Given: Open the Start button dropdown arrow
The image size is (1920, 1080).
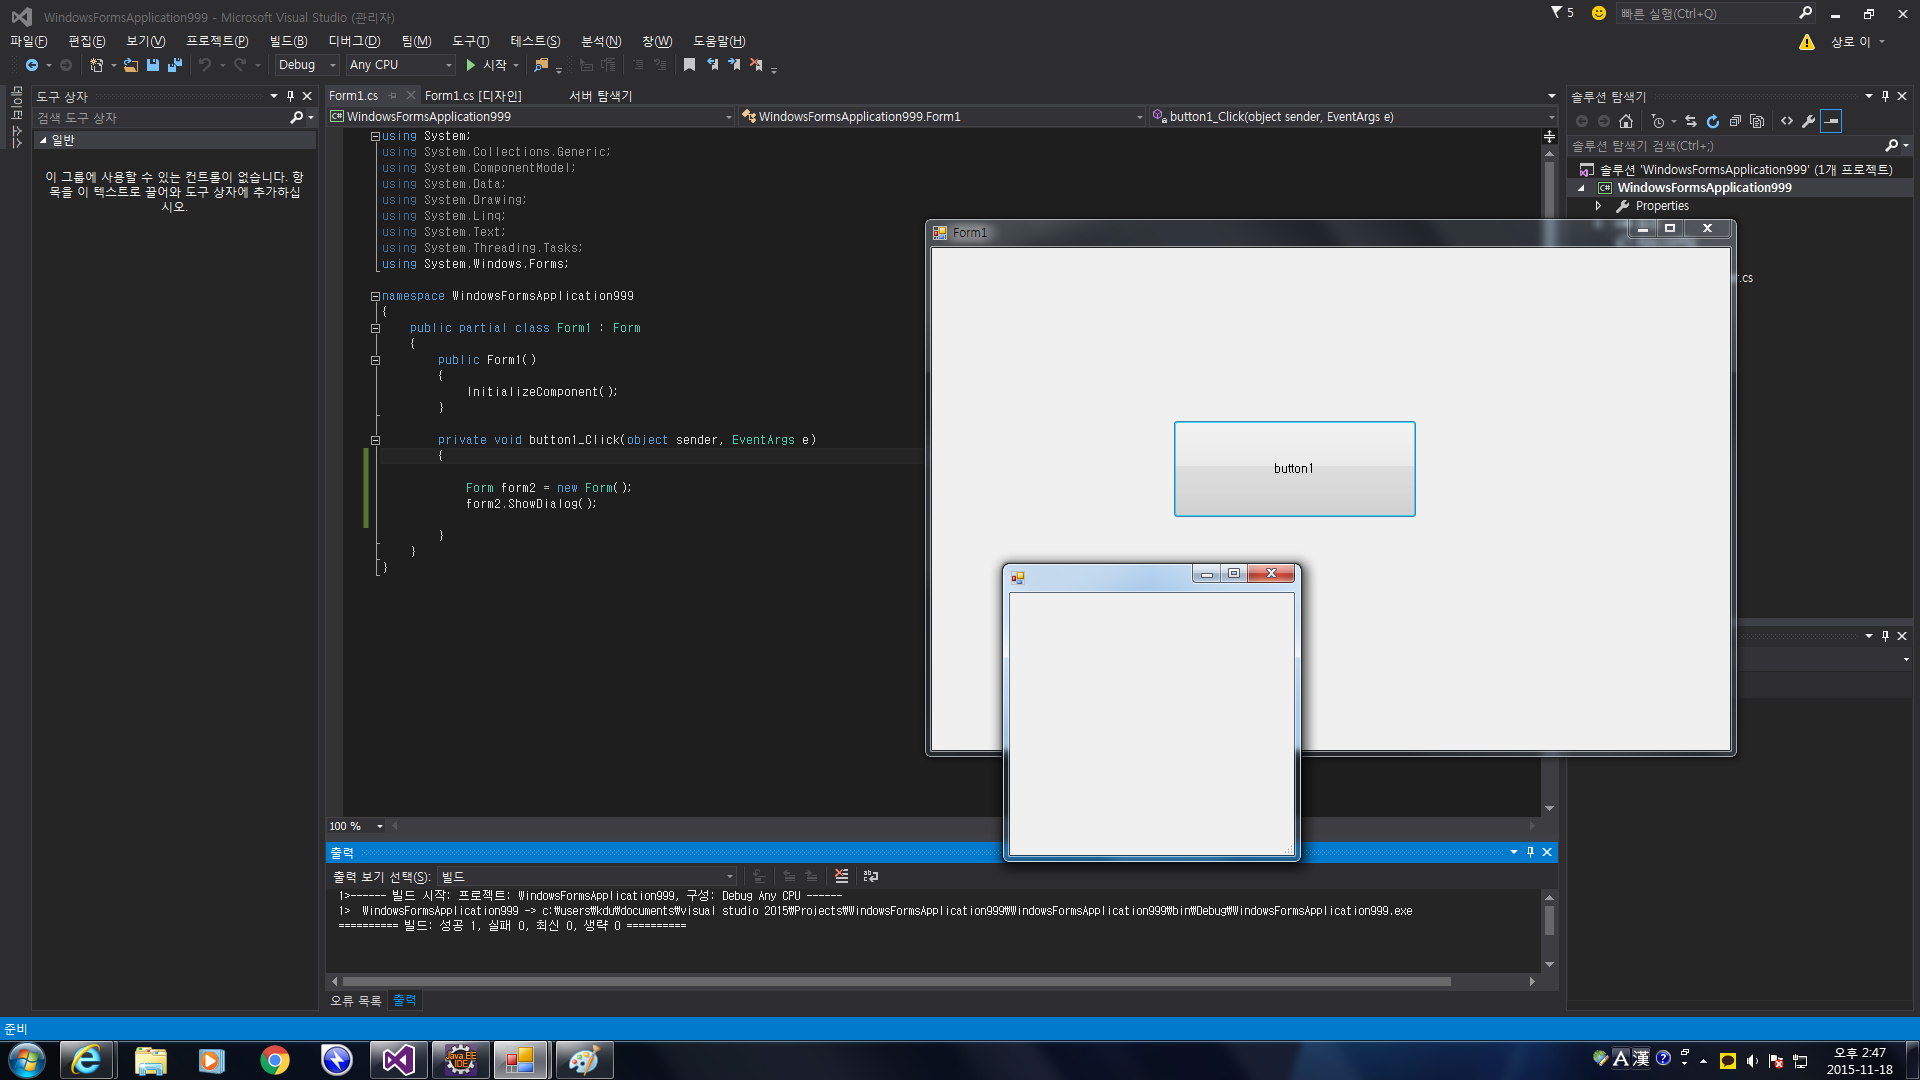Looking at the screenshot, I should click(x=516, y=65).
